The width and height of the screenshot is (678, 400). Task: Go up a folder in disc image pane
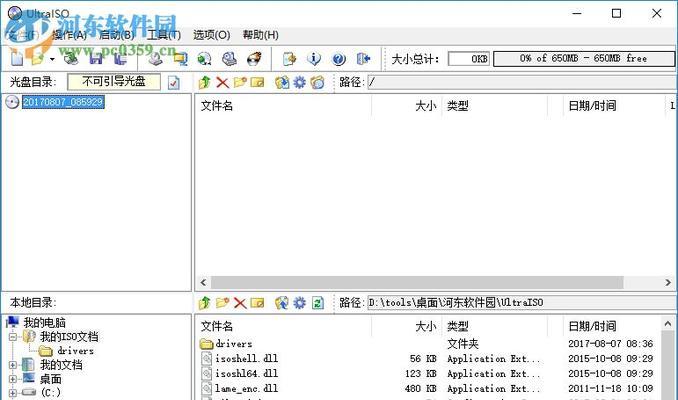click(x=205, y=82)
